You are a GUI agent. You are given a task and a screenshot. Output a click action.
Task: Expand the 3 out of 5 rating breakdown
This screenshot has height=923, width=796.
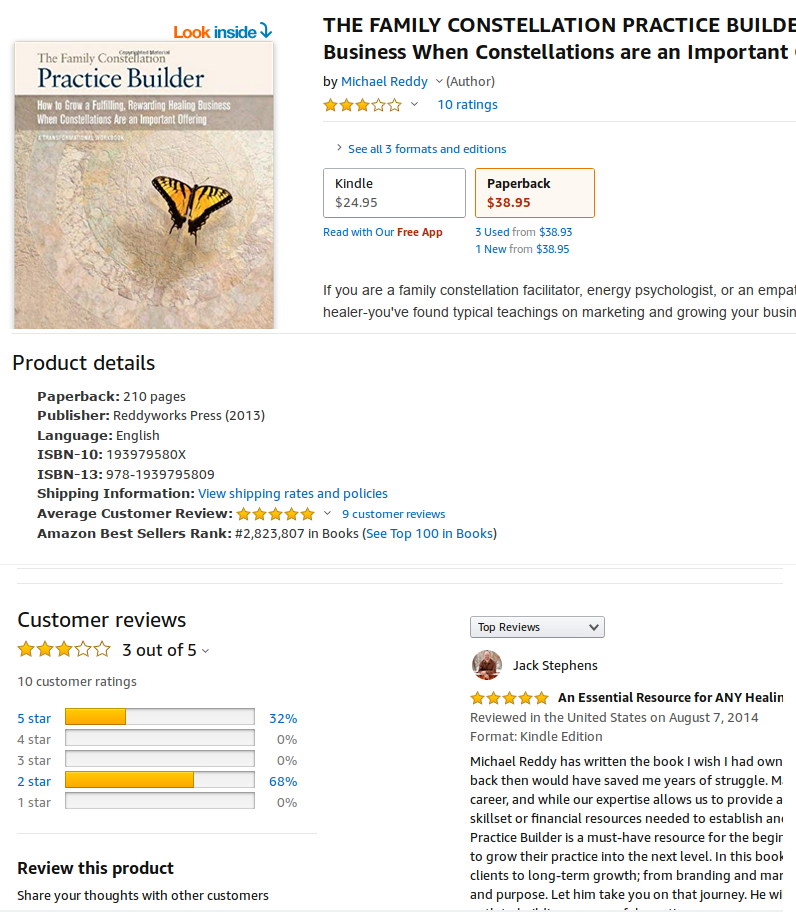point(205,651)
